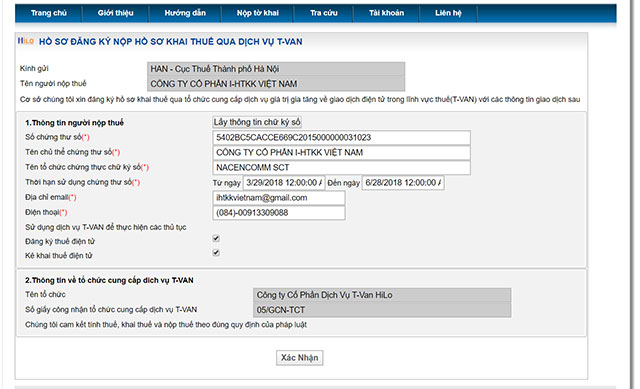Click the Sử dụng dịch vụ T-VAN label
This screenshot has width=640, height=389.
pos(106,227)
